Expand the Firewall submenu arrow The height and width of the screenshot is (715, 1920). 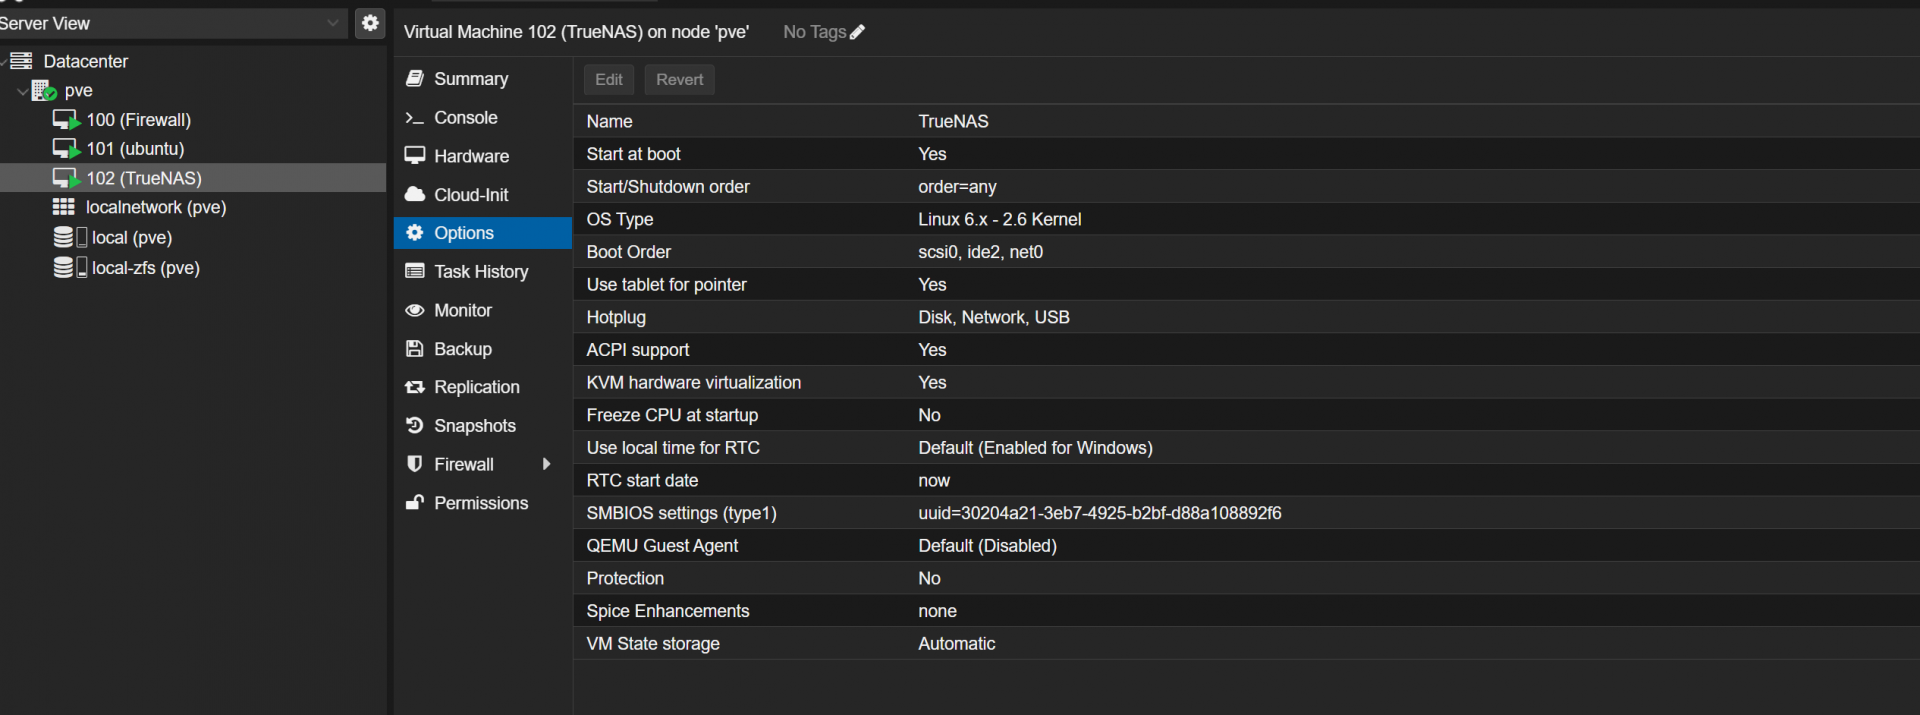point(547,464)
